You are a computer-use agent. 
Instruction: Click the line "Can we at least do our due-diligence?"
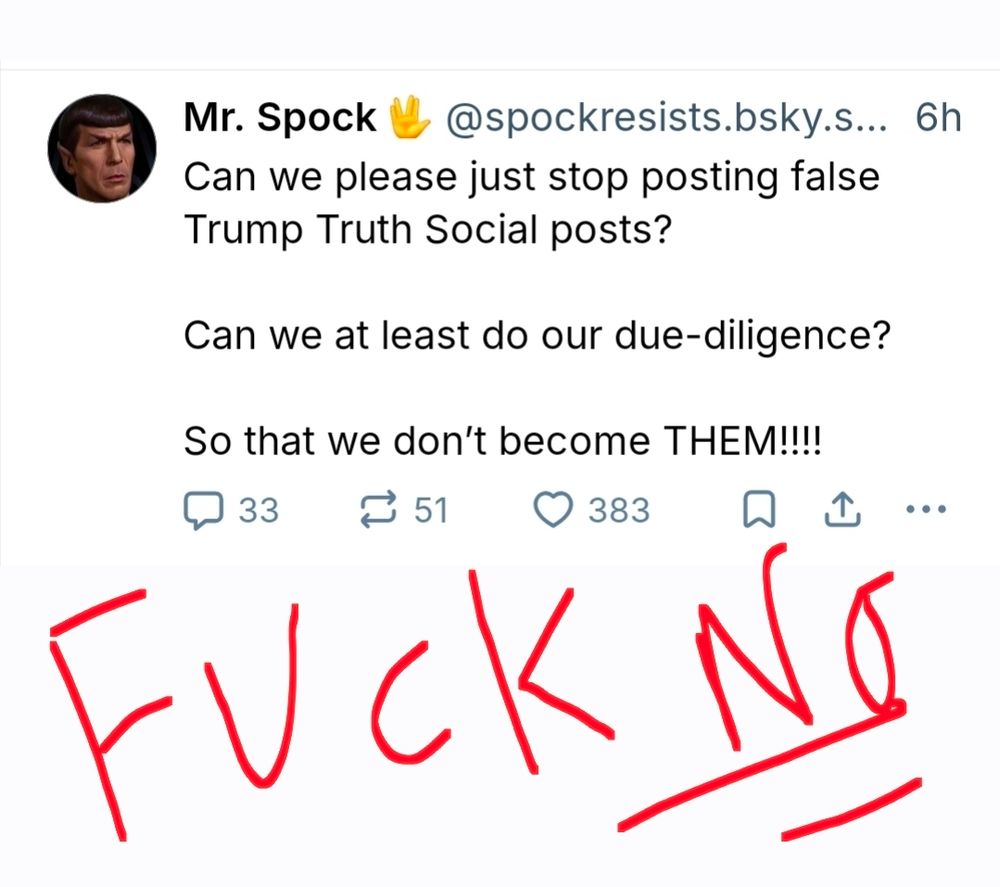tap(536, 334)
